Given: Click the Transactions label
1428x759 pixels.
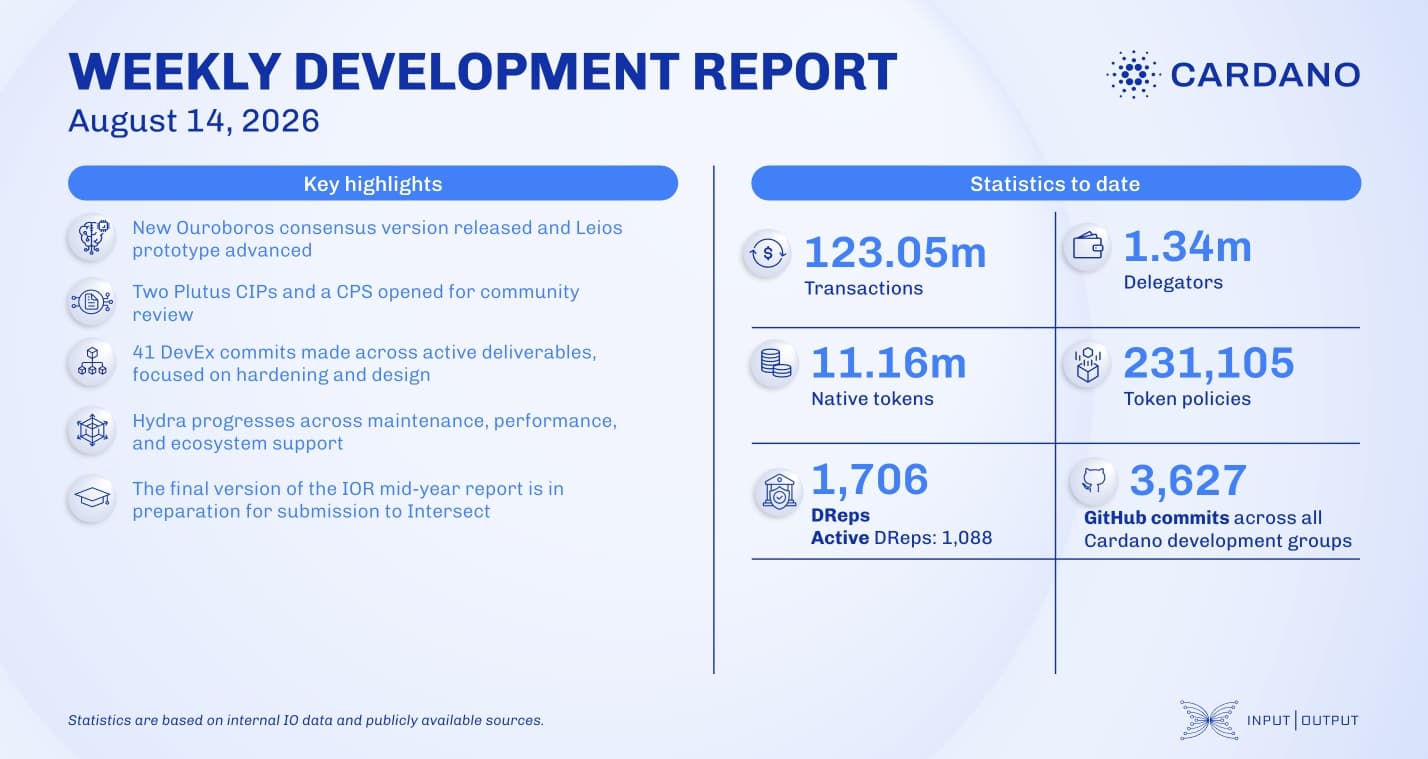Looking at the screenshot, I should tap(864, 288).
